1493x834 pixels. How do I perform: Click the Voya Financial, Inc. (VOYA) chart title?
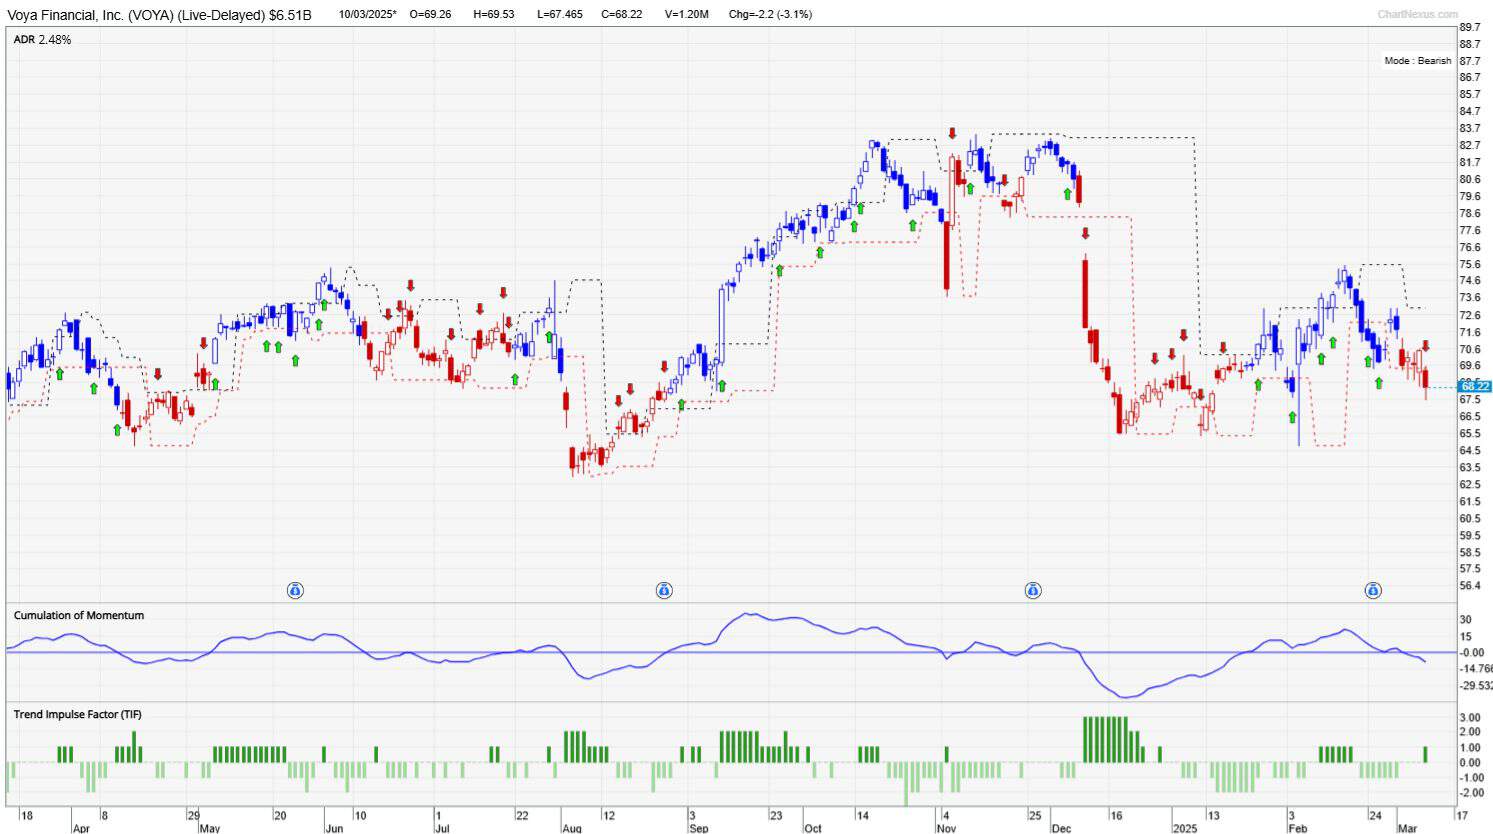point(160,15)
